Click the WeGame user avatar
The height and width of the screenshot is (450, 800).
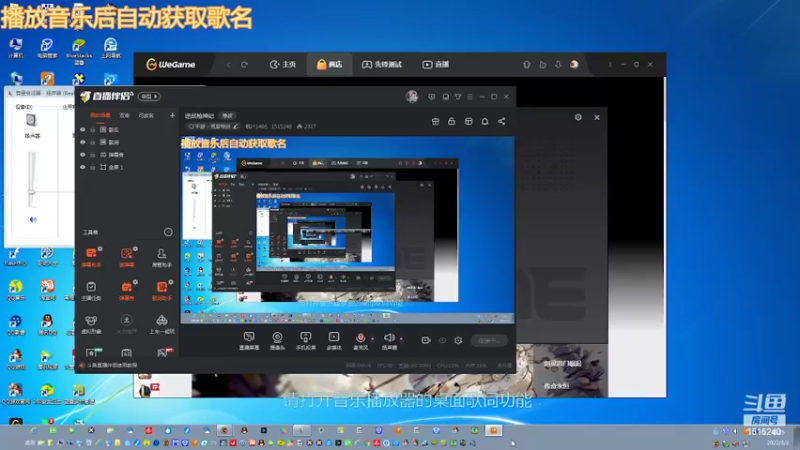(574, 64)
